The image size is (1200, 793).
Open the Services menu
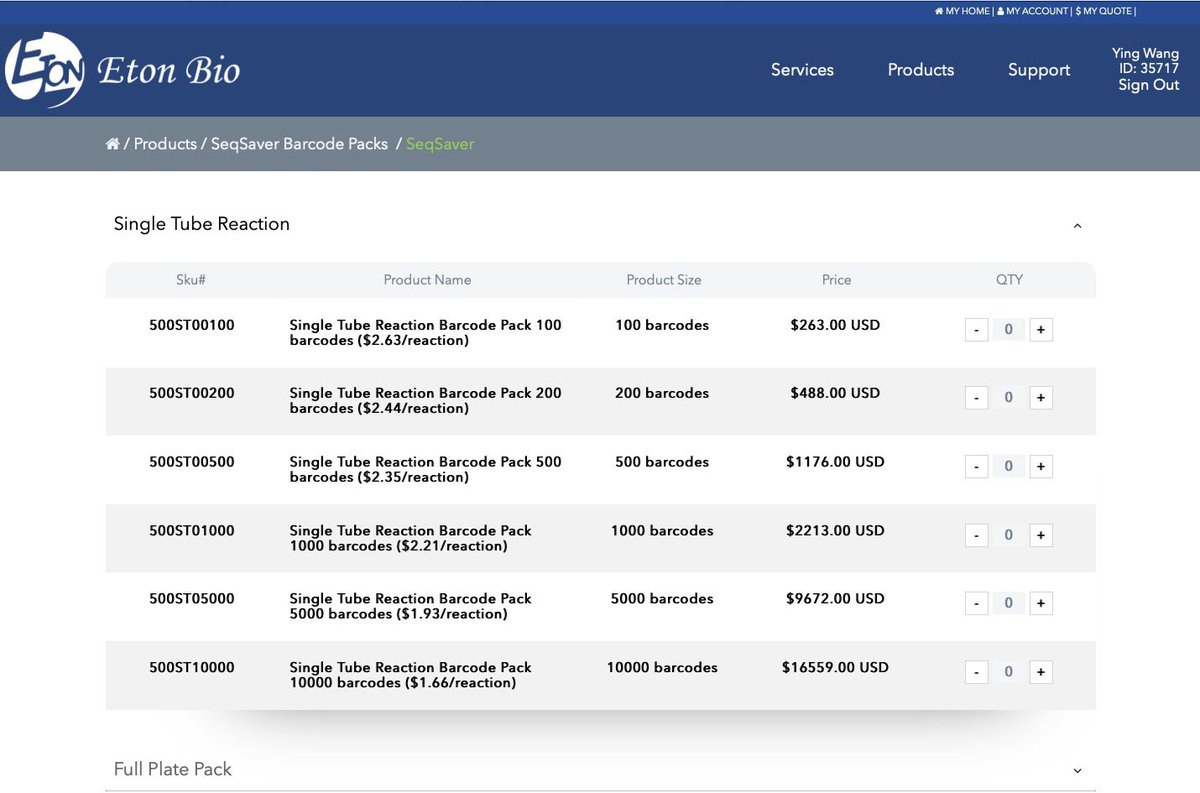tap(802, 70)
